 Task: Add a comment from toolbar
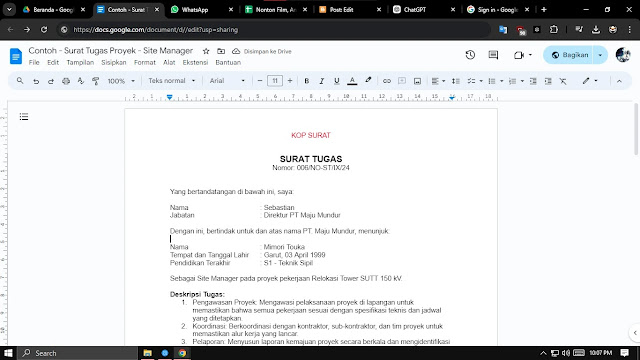pos(402,81)
